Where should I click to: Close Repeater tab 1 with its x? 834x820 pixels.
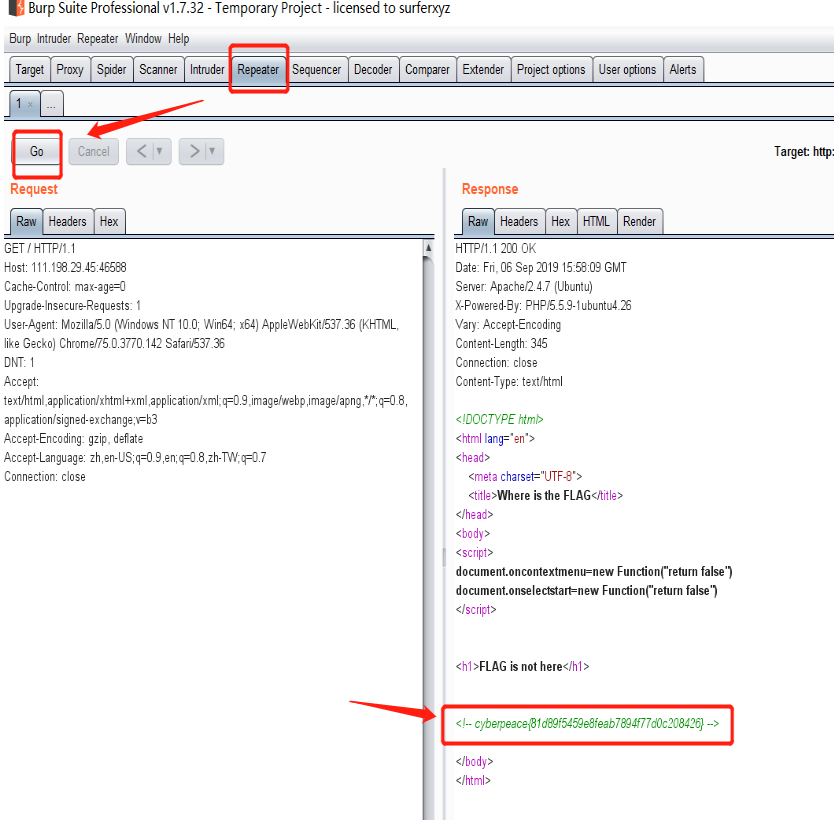30,105
